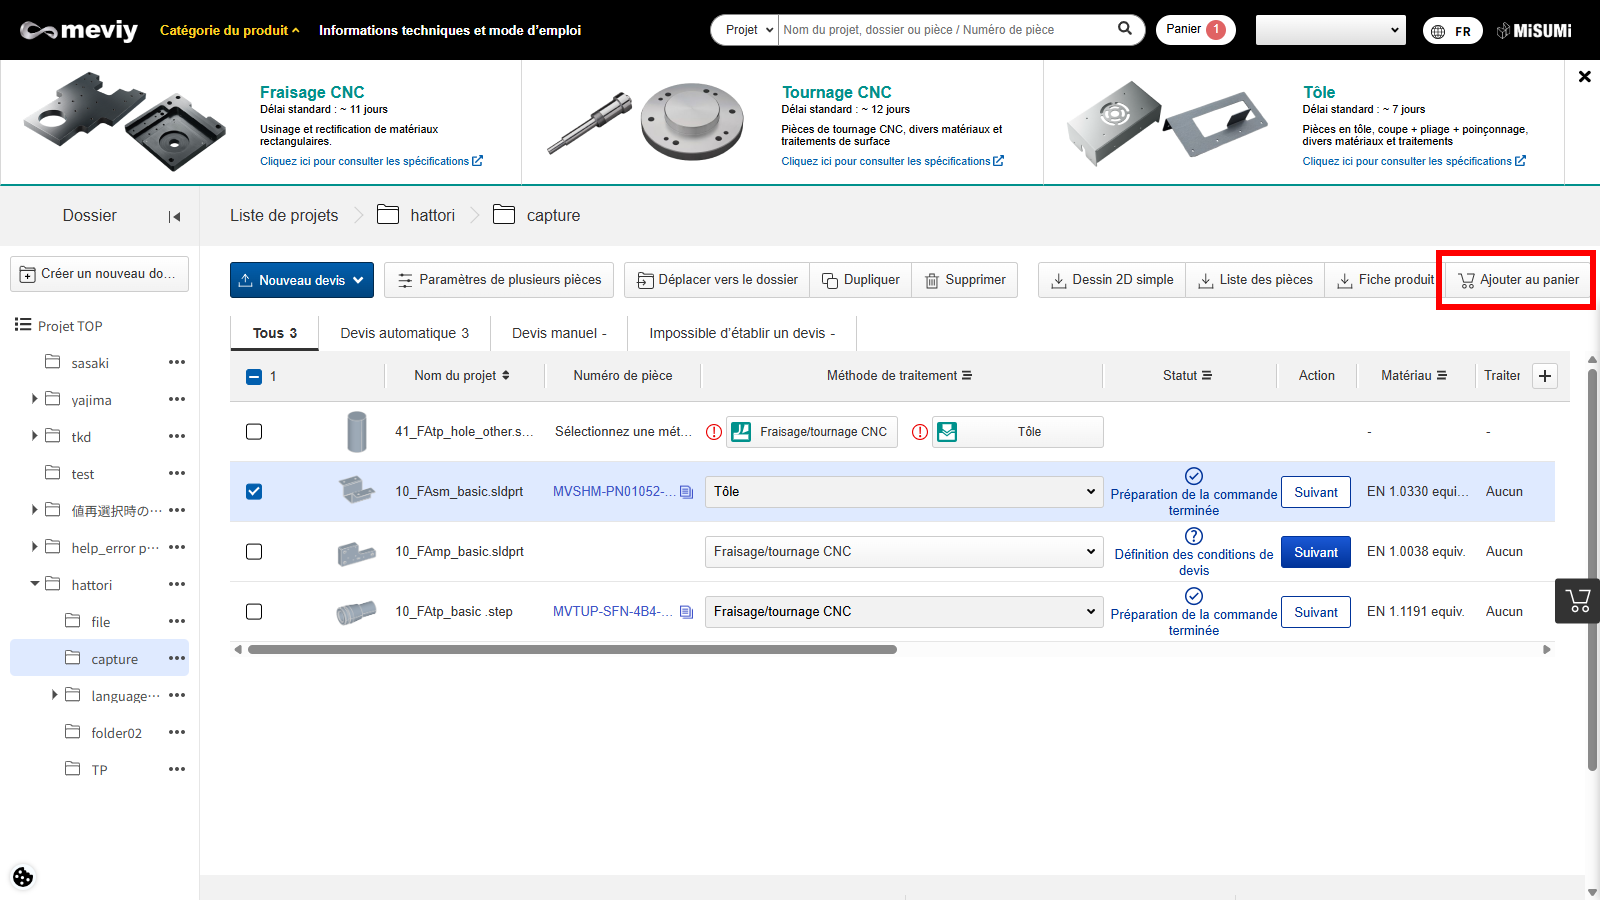
Task: Add a column with plus icon
Action: pyautogui.click(x=1545, y=376)
